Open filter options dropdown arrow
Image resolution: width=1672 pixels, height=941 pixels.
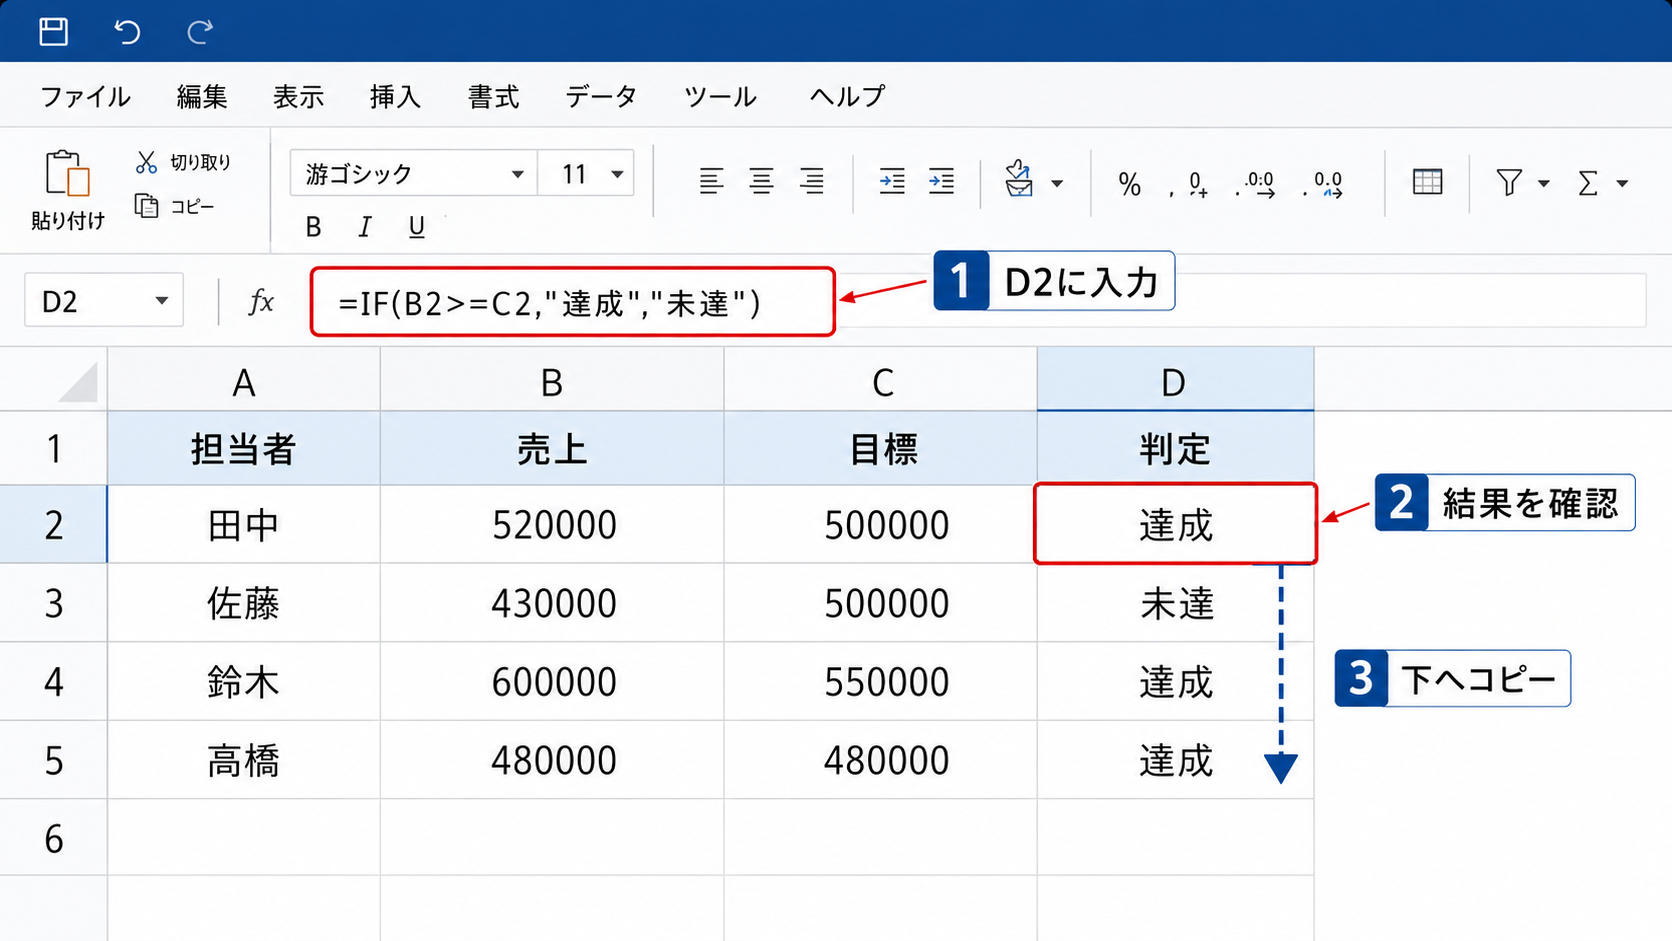pos(1544,183)
